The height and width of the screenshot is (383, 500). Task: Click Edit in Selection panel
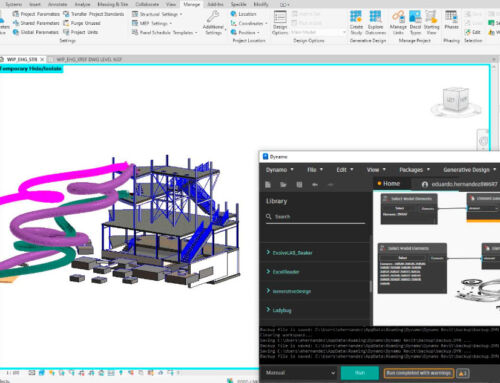click(x=473, y=32)
